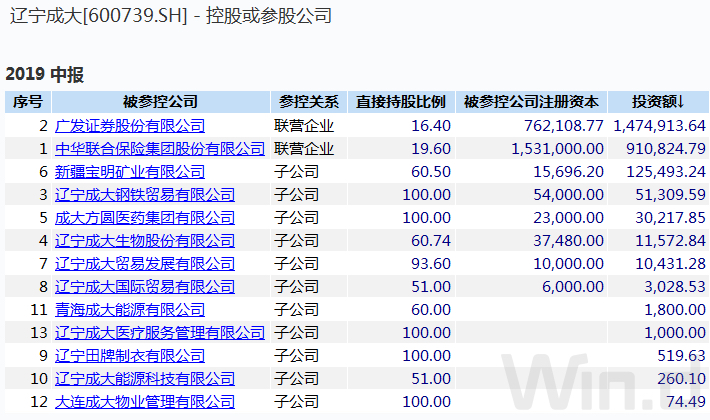The width and height of the screenshot is (710, 420).
Task: Select registered capital 1,531,000.00
Action: tap(557, 149)
